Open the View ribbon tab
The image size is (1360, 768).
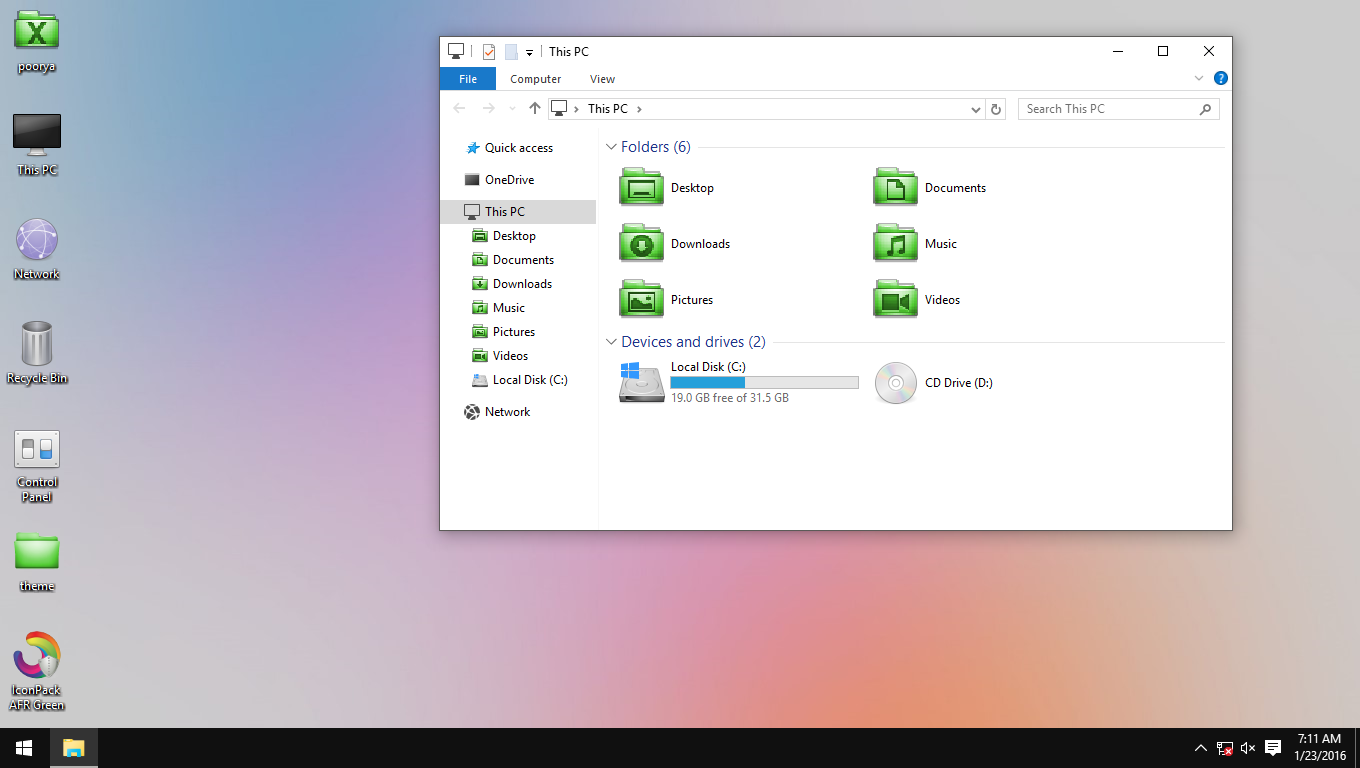tap(602, 78)
